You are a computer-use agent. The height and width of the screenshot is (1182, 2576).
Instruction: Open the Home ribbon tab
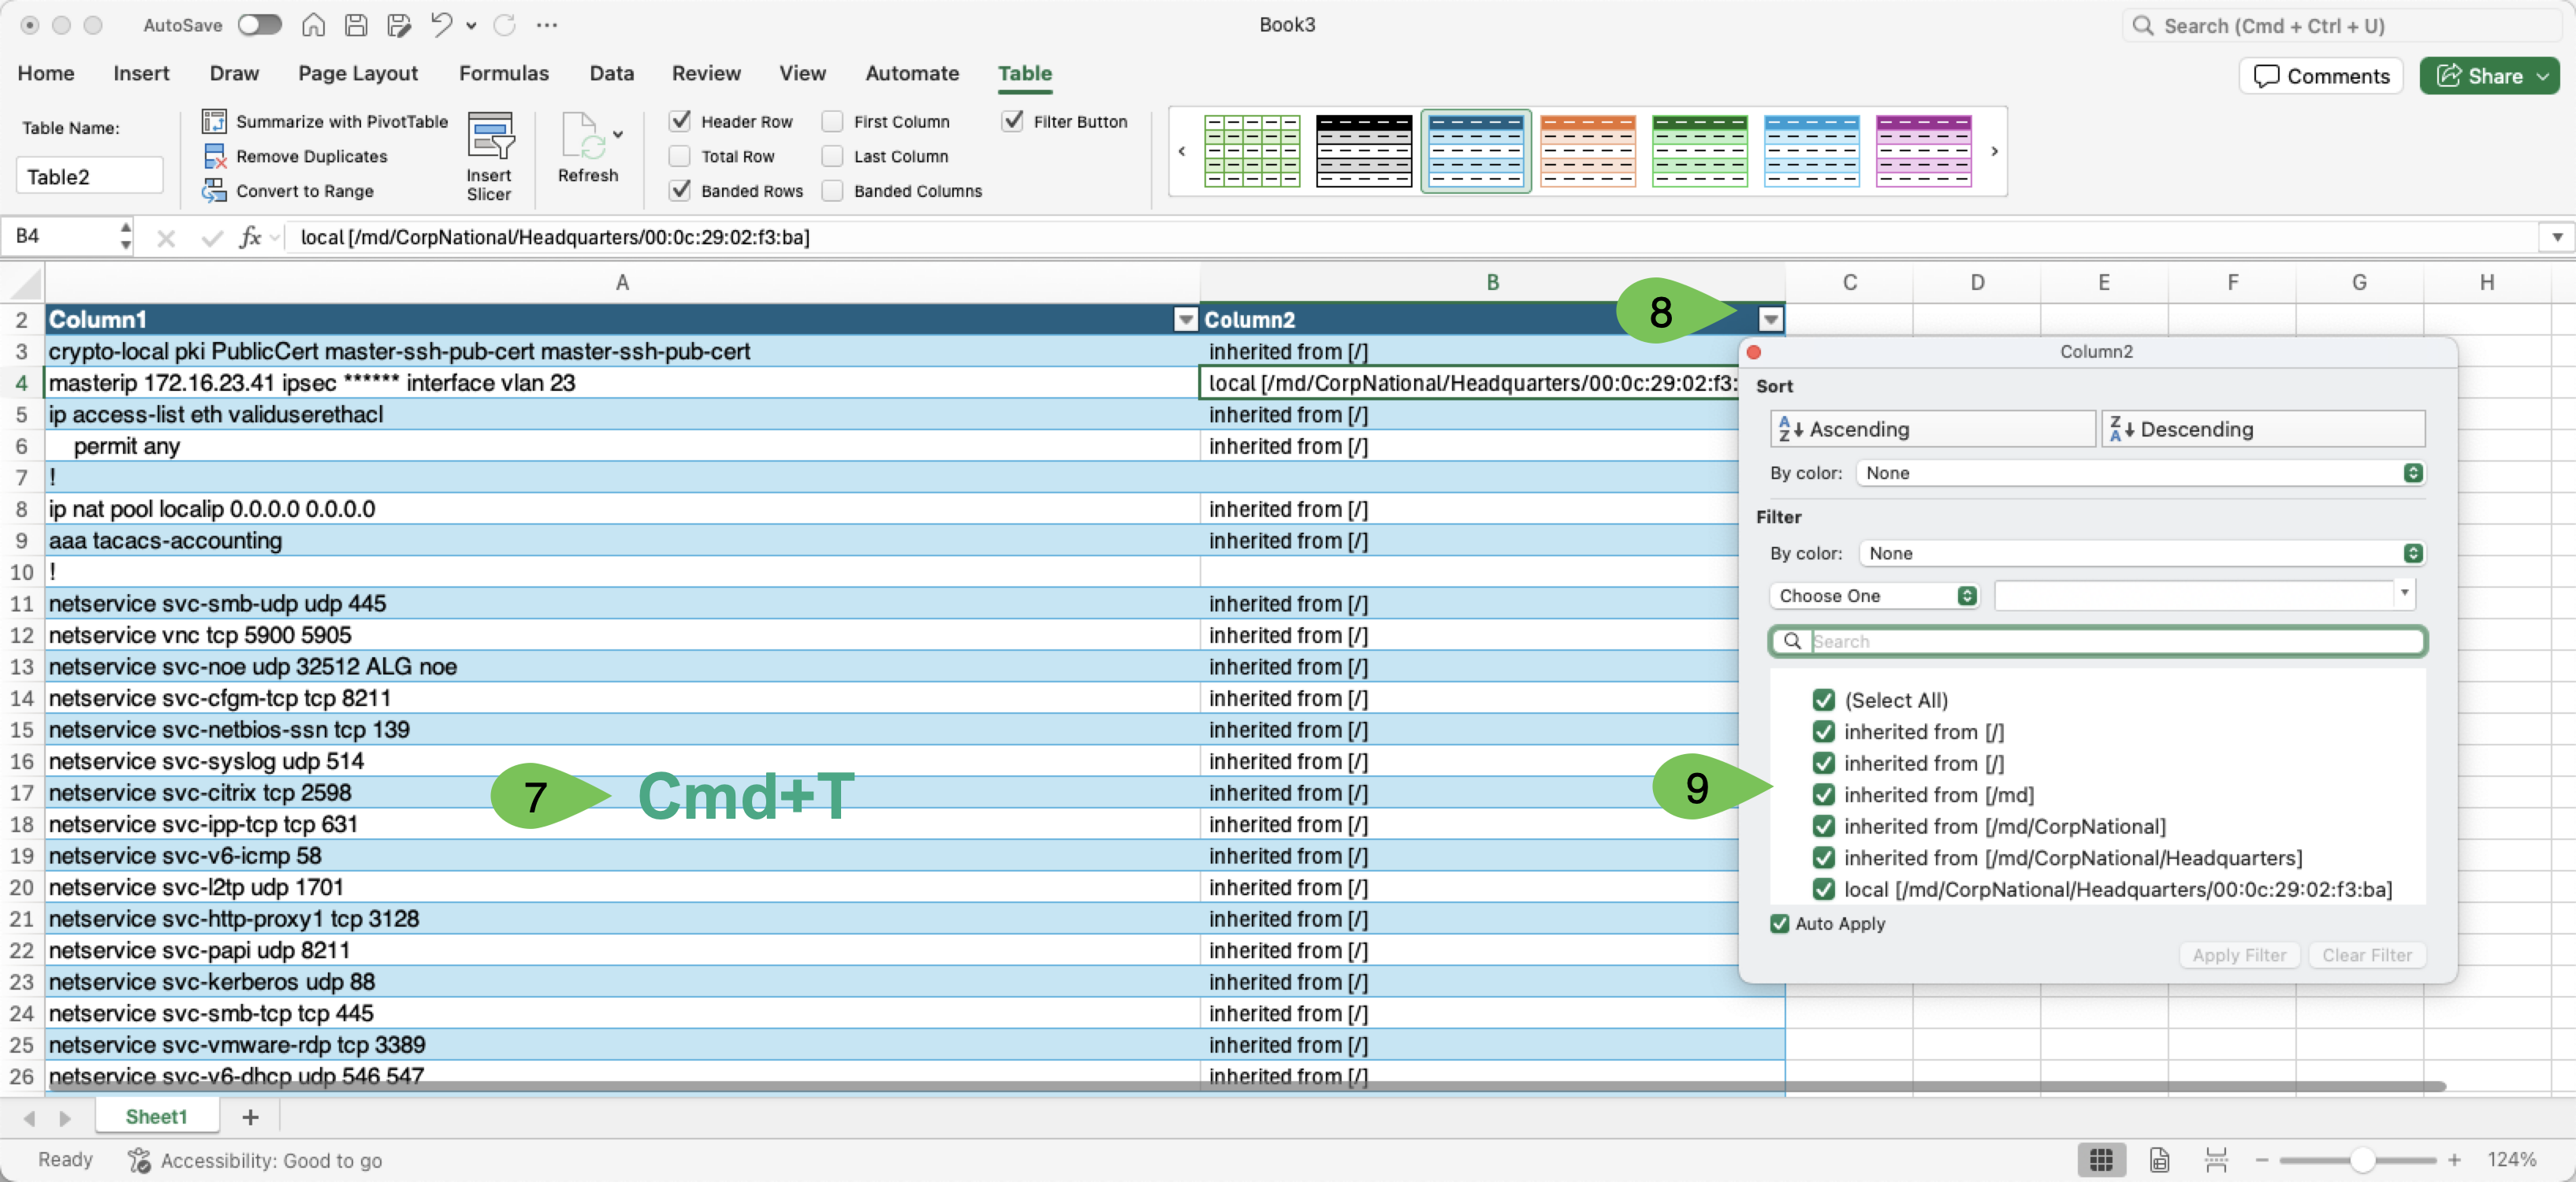point(46,73)
